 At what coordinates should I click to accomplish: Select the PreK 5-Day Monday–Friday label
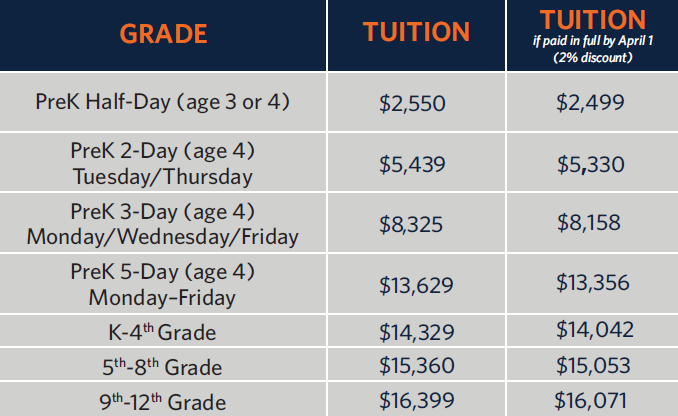click(x=164, y=284)
